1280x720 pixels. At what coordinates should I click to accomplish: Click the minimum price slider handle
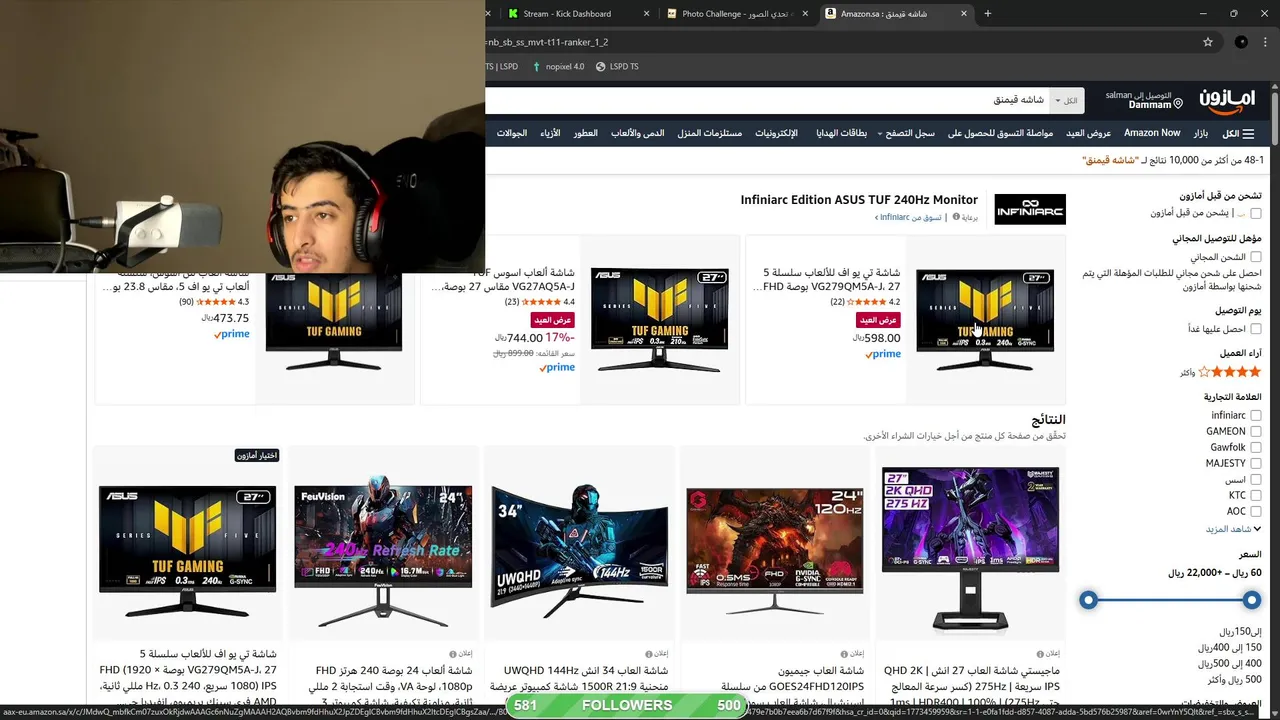click(1251, 600)
